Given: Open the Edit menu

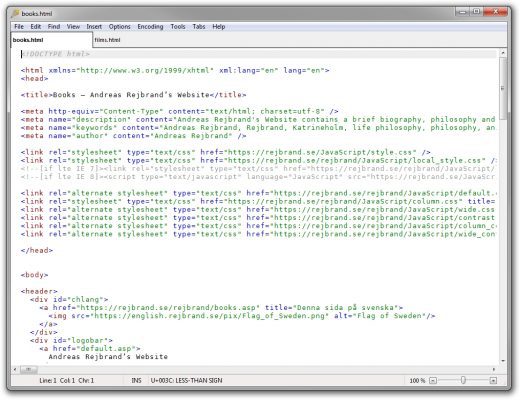Looking at the screenshot, I should click(35, 27).
